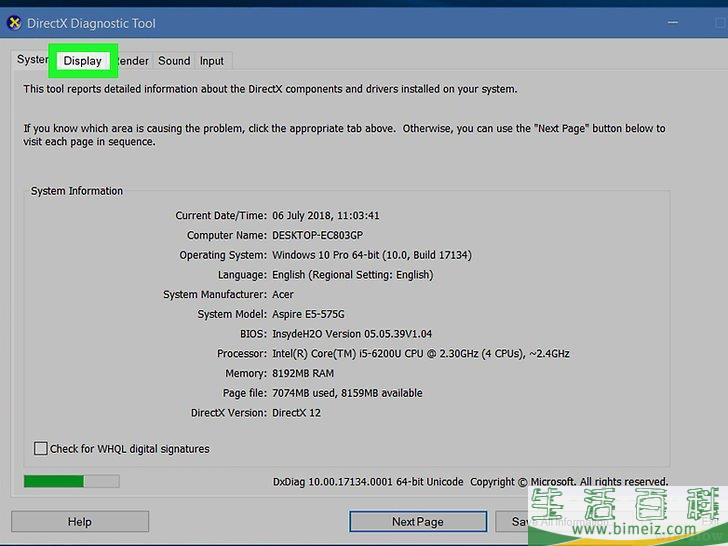
Task: Select the Input tab
Action: (212, 61)
